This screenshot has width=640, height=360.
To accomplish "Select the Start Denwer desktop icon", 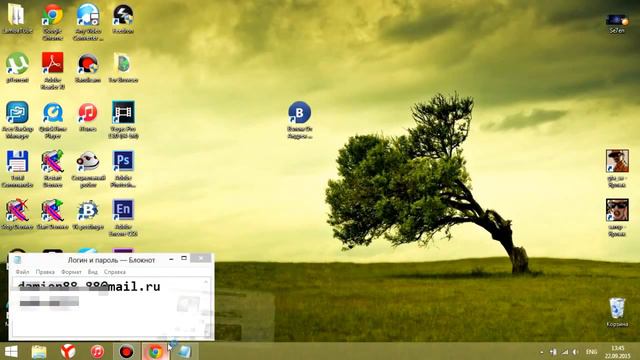I will (x=53, y=214).
